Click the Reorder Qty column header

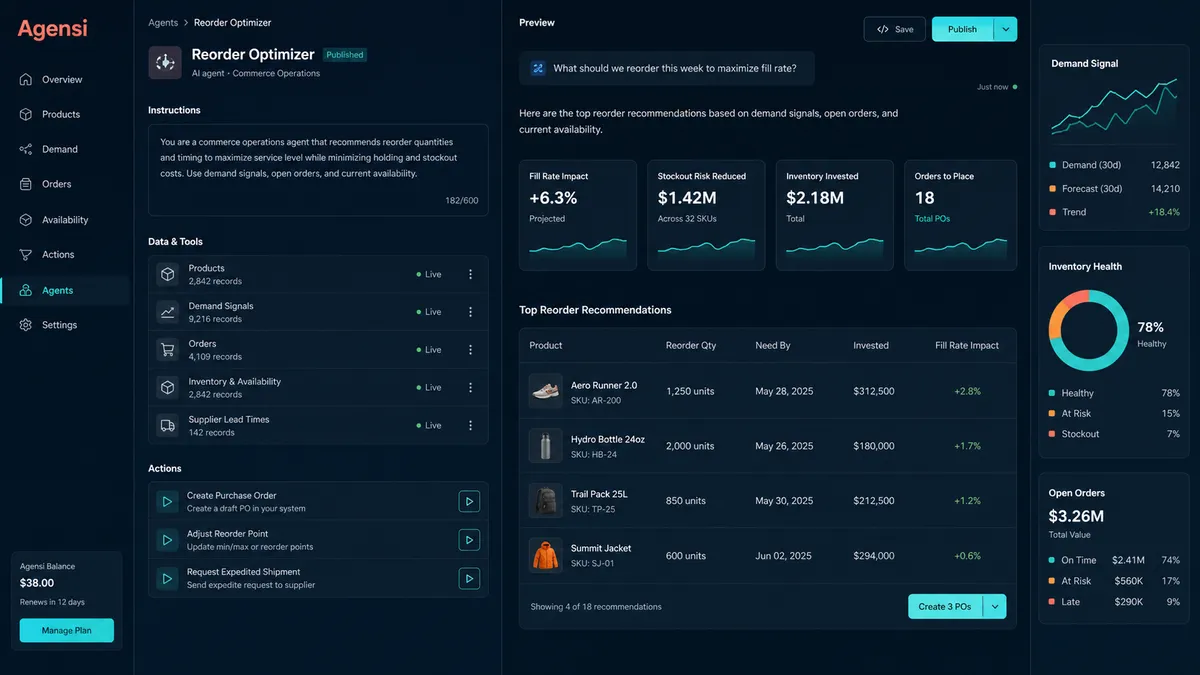[691, 346]
